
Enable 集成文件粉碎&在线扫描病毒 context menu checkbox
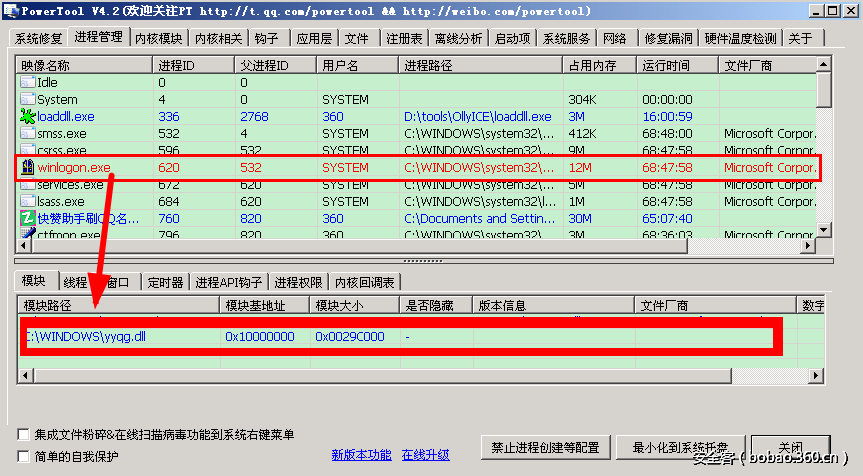pos(24,435)
